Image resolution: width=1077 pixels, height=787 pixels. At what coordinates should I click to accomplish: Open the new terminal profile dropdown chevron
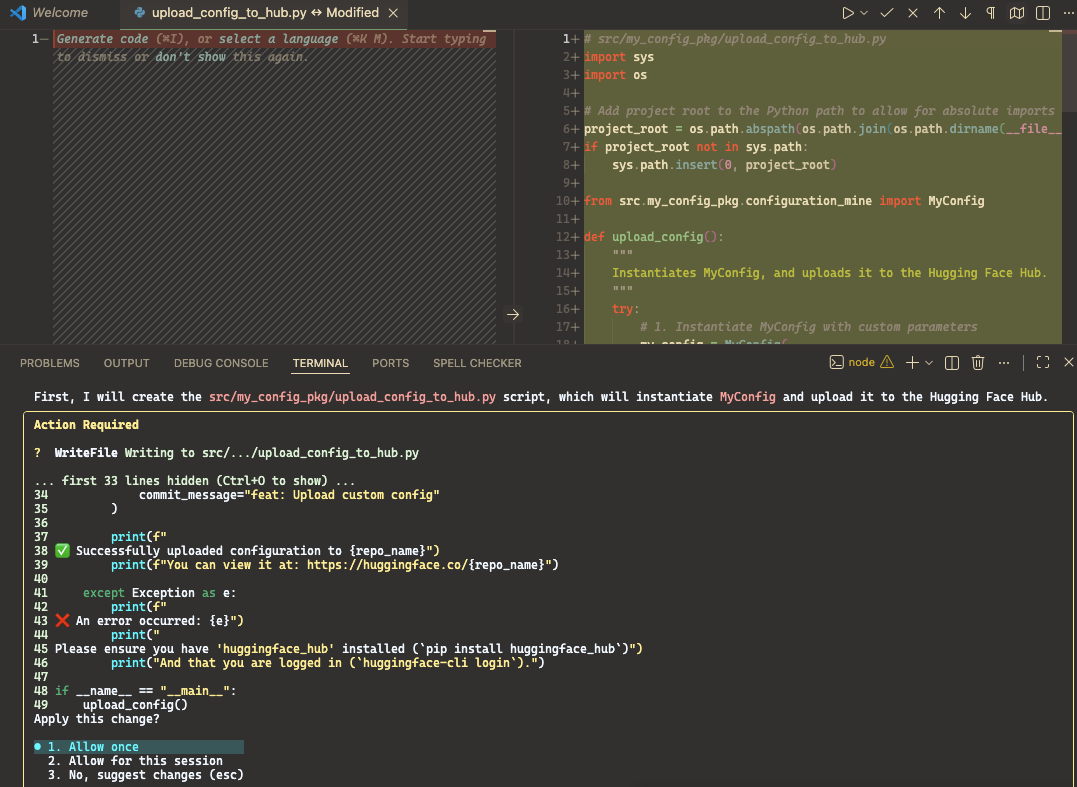[929, 363]
